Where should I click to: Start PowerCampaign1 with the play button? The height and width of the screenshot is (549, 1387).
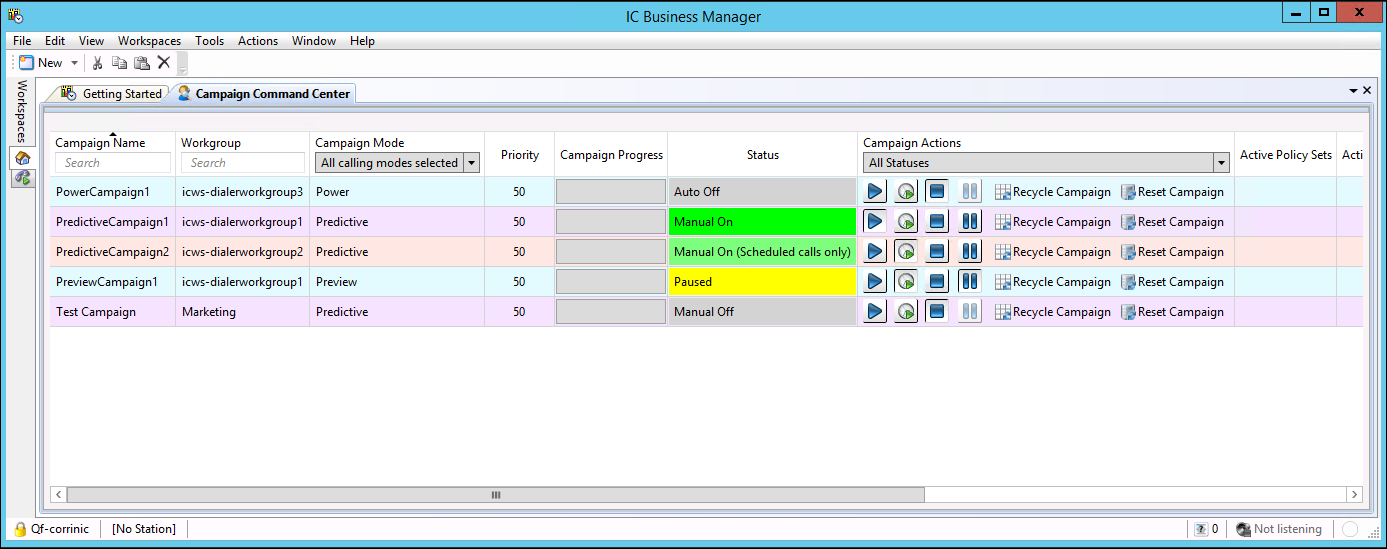point(875,192)
